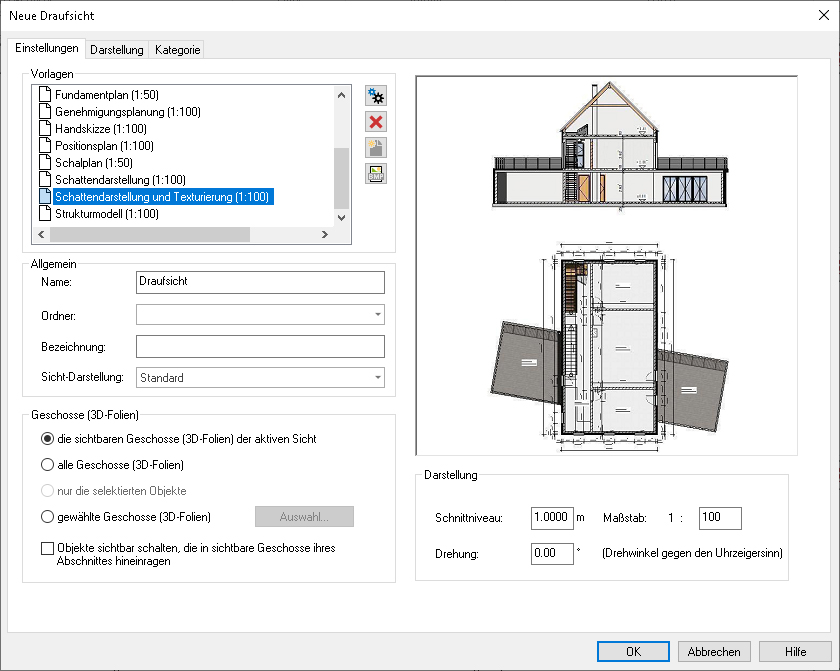Switch to the Einstellungen tab

point(47,48)
